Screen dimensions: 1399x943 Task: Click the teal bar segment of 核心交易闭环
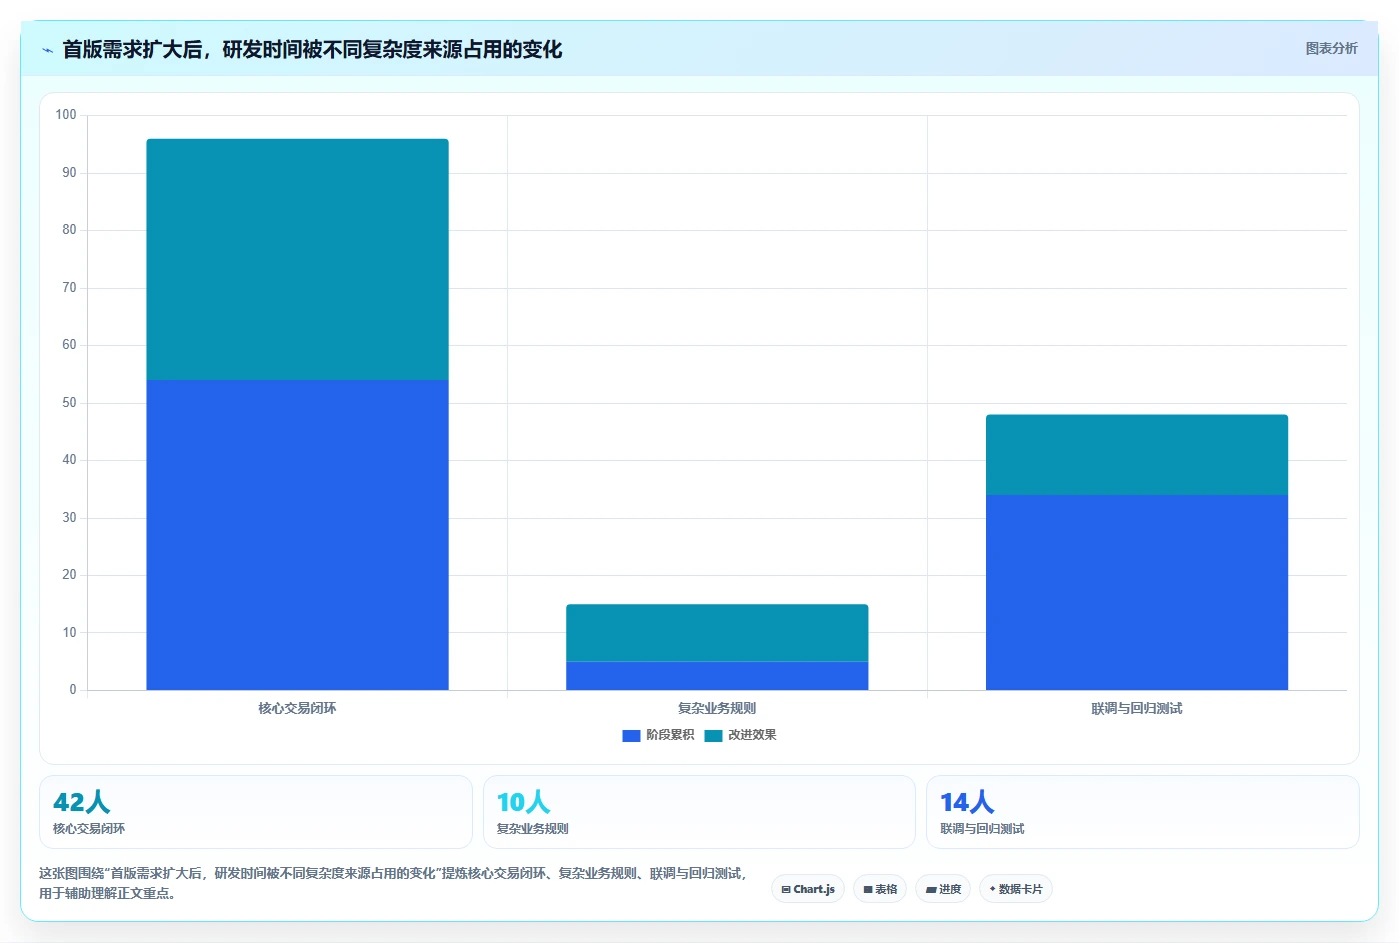(x=297, y=259)
